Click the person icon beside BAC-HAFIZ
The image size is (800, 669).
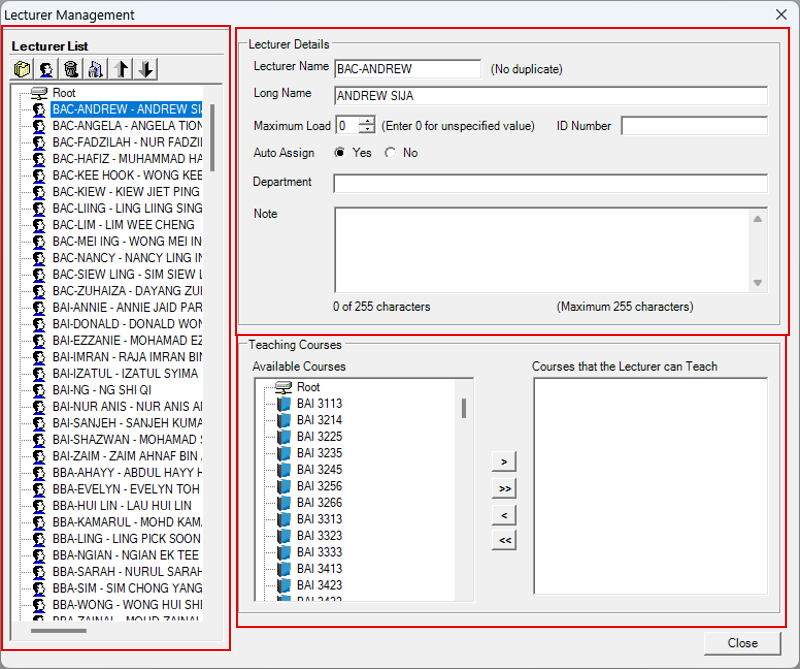39,159
